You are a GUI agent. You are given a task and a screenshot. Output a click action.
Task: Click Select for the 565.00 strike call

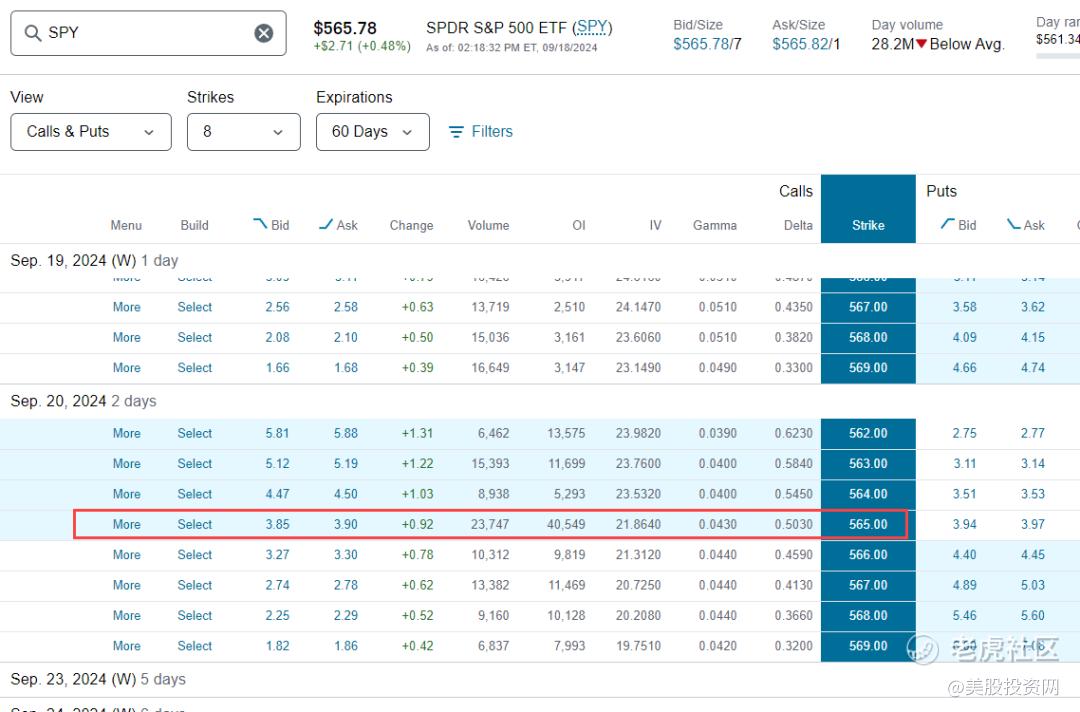[x=194, y=525]
